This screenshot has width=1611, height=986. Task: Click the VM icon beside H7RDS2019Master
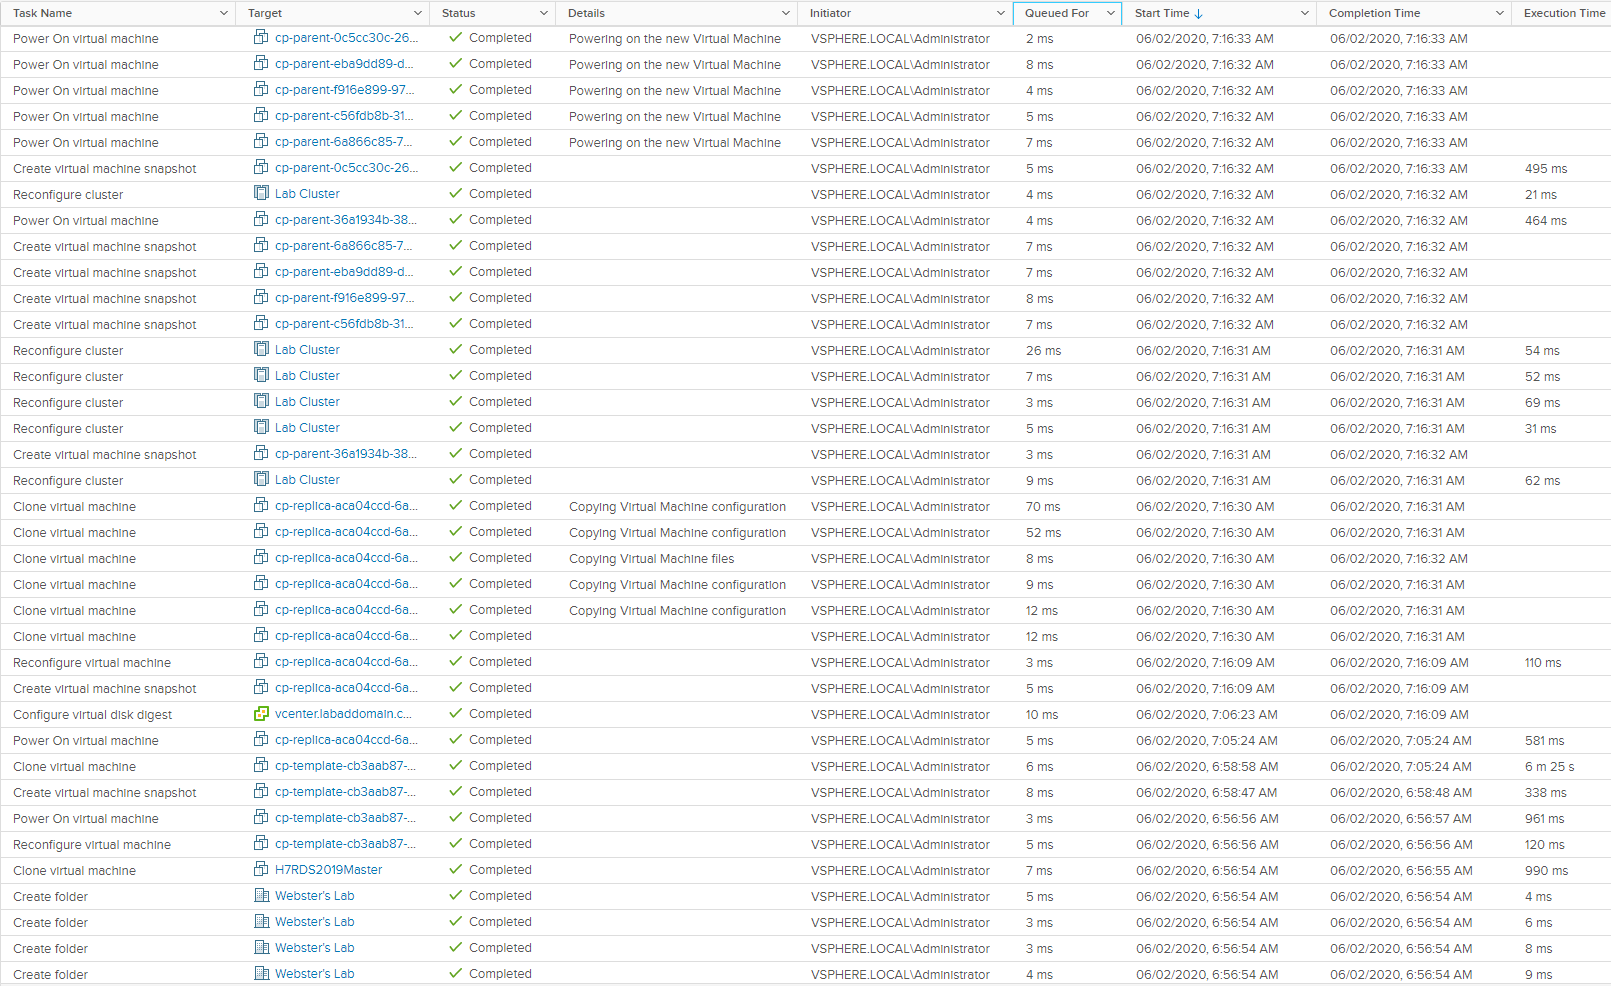pyautogui.click(x=261, y=870)
